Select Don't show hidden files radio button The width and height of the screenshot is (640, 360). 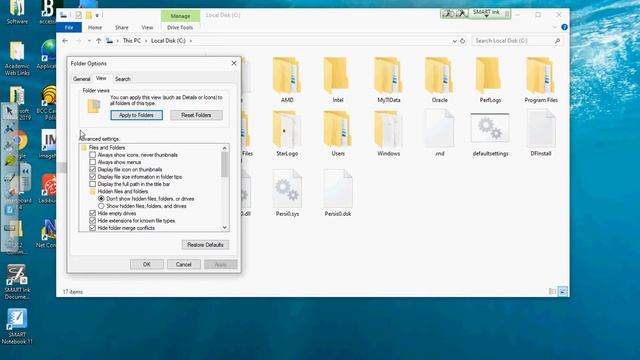[x=101, y=199]
